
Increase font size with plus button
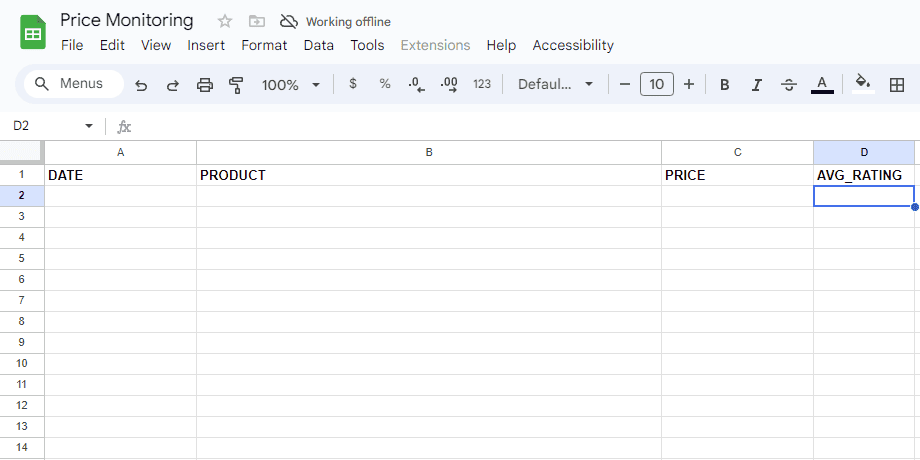click(x=689, y=84)
